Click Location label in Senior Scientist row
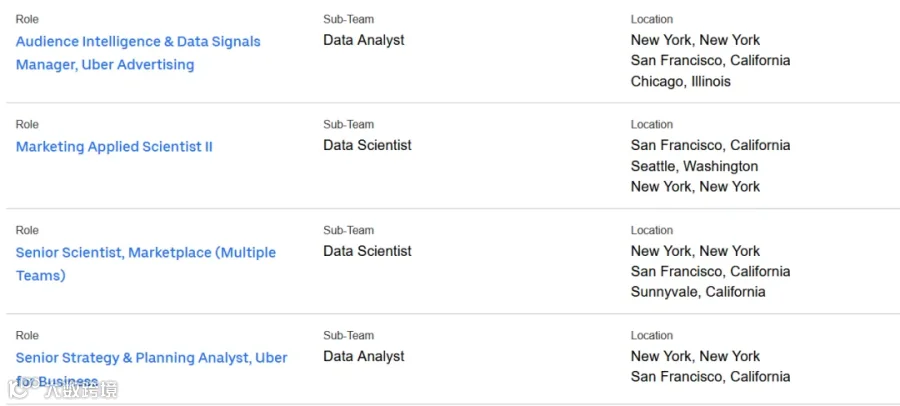This screenshot has height=406, width=900. (651, 230)
